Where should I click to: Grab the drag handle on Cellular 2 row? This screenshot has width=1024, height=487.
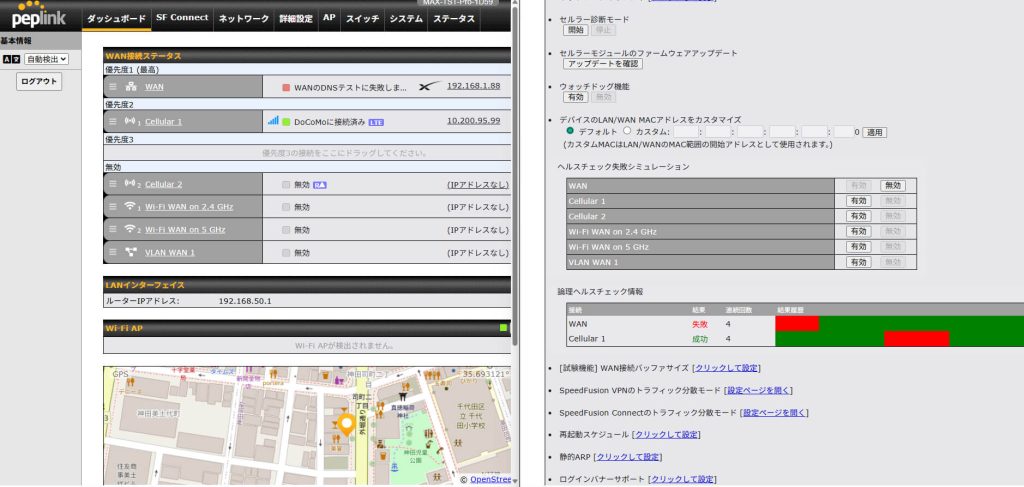[x=112, y=184]
